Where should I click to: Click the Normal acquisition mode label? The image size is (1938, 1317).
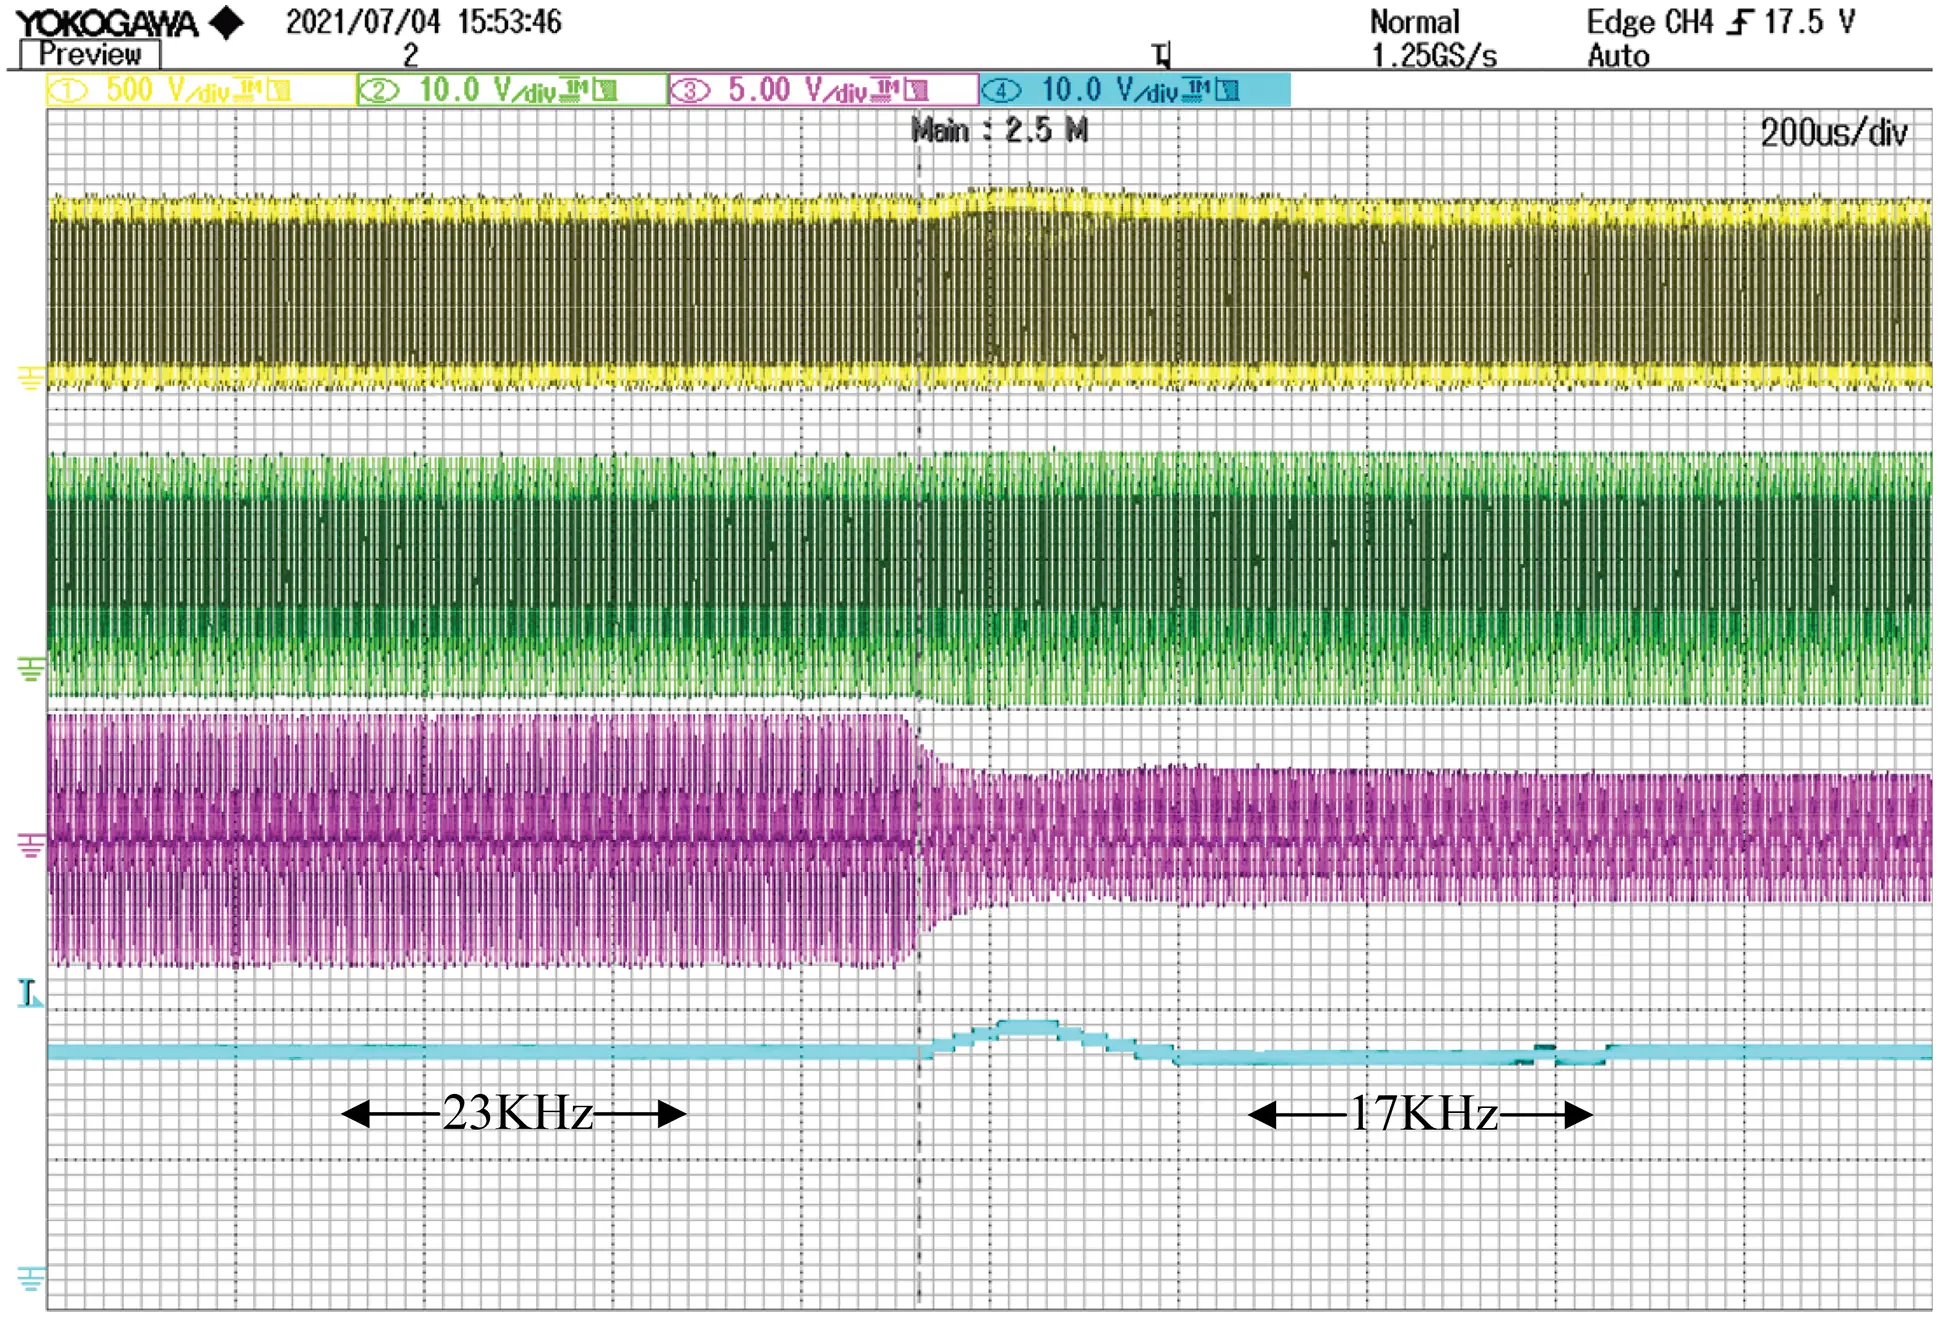tap(1414, 22)
